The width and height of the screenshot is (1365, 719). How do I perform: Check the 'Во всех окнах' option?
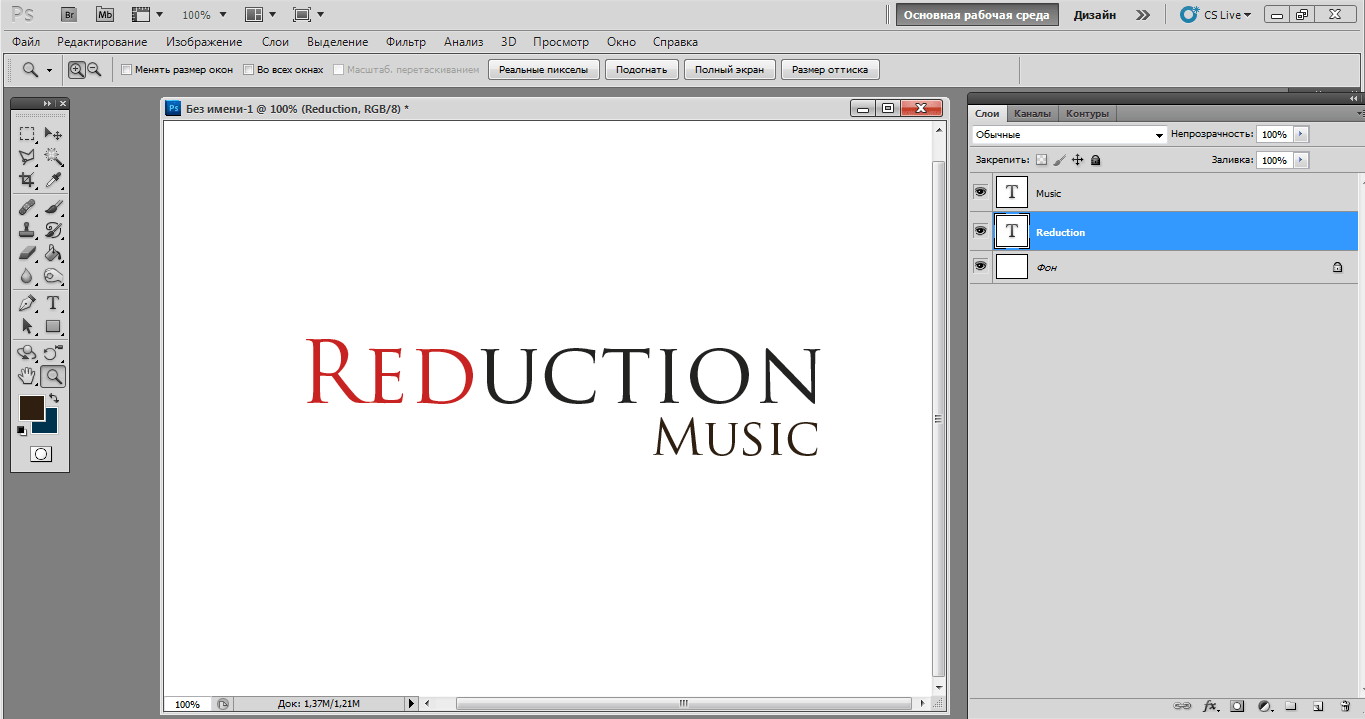[249, 70]
